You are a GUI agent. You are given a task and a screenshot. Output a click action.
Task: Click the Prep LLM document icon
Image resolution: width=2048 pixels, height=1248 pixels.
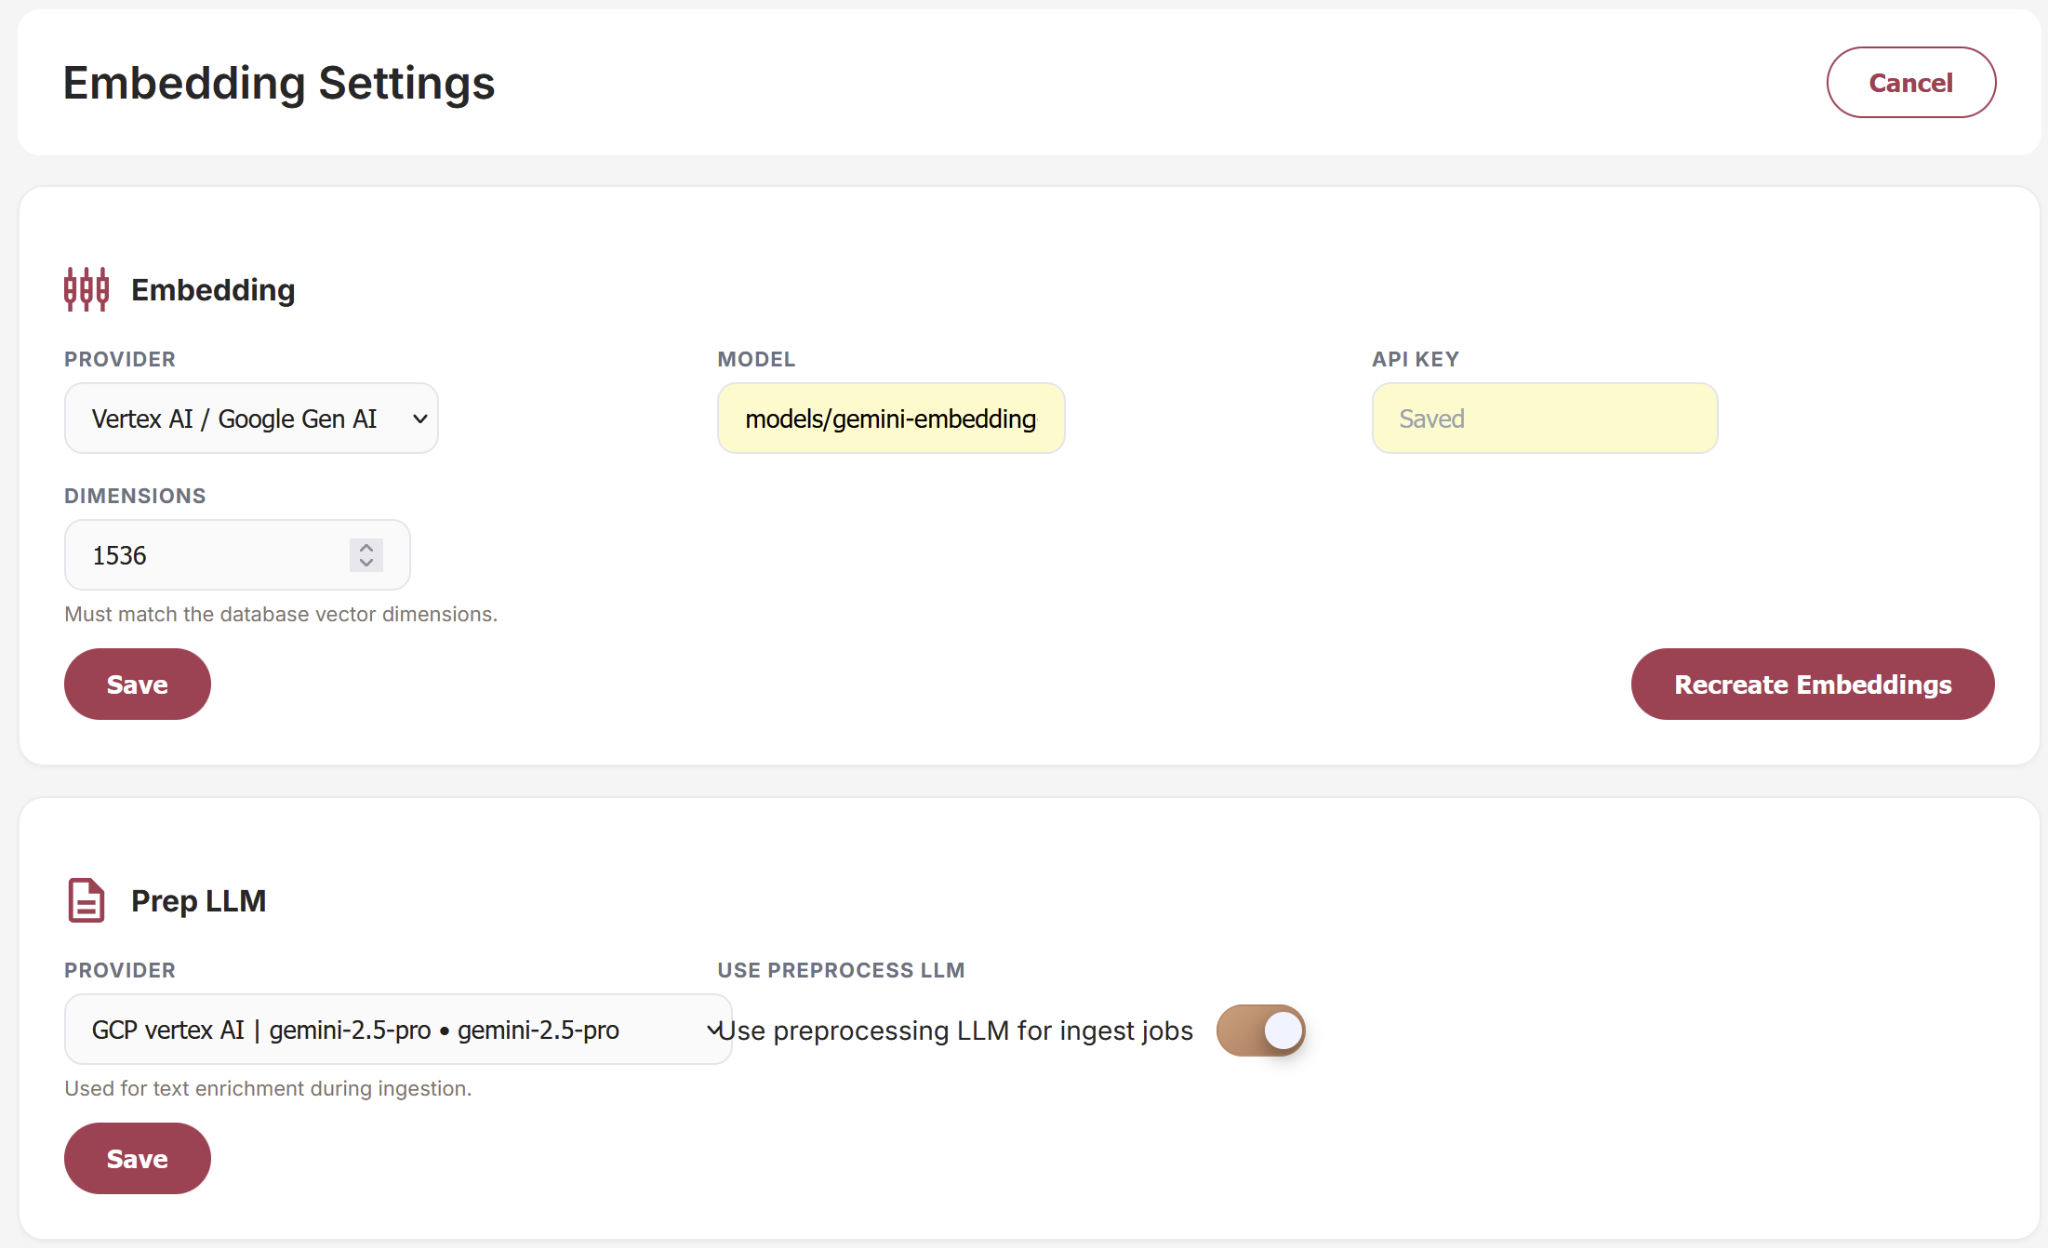86,900
